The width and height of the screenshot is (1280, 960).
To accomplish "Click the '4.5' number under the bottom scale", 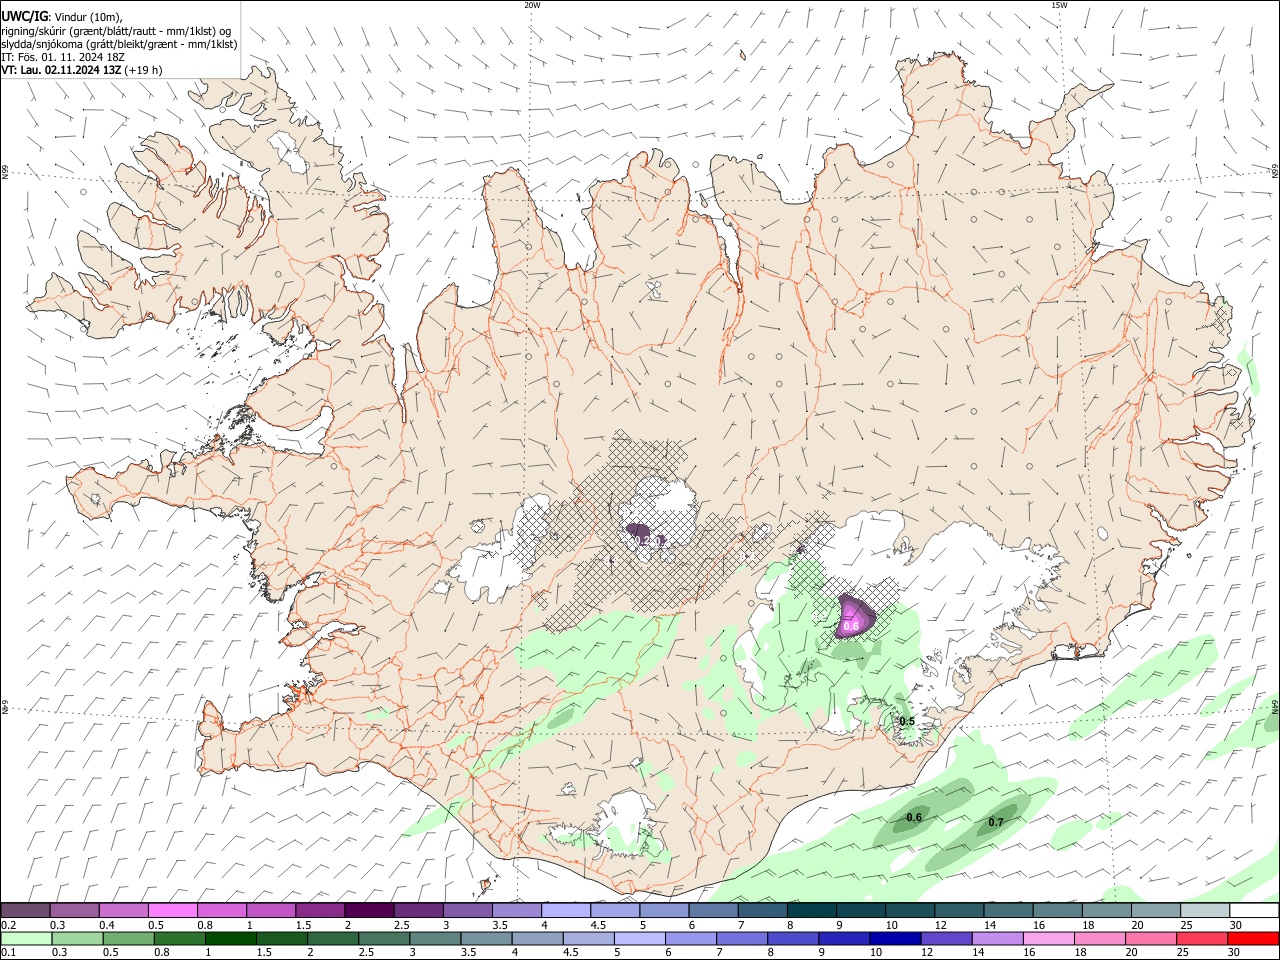I will (570, 953).
